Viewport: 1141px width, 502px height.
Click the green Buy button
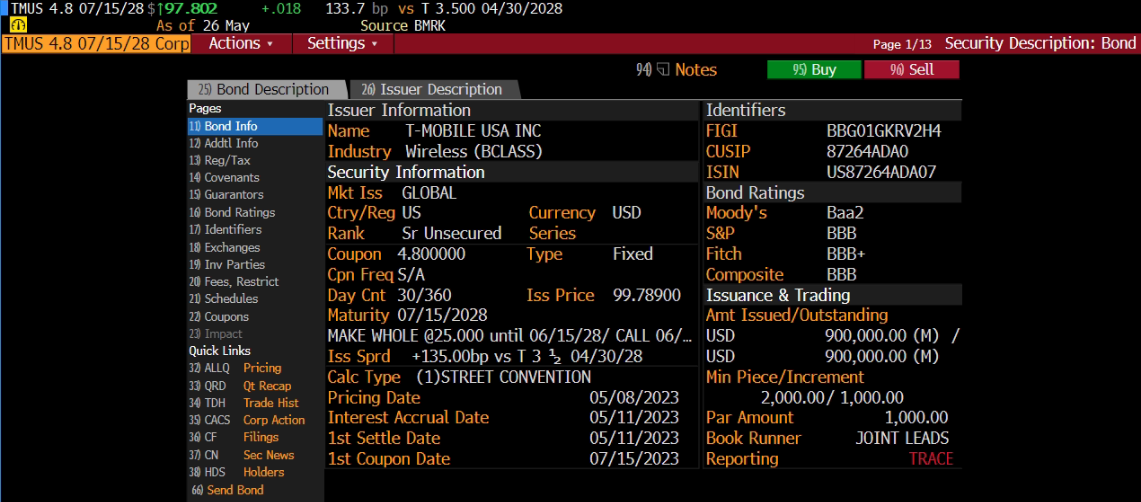[814, 70]
